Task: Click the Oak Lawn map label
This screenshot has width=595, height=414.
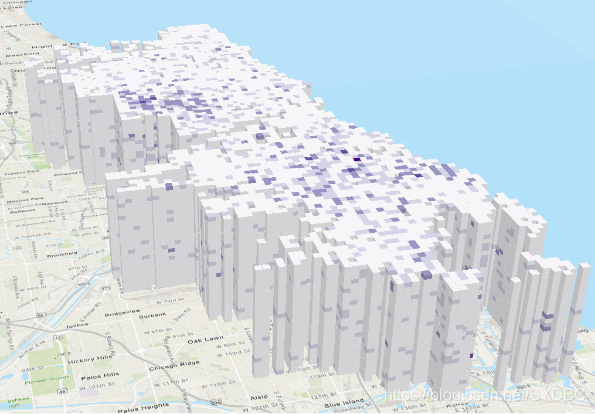Action: [205, 339]
